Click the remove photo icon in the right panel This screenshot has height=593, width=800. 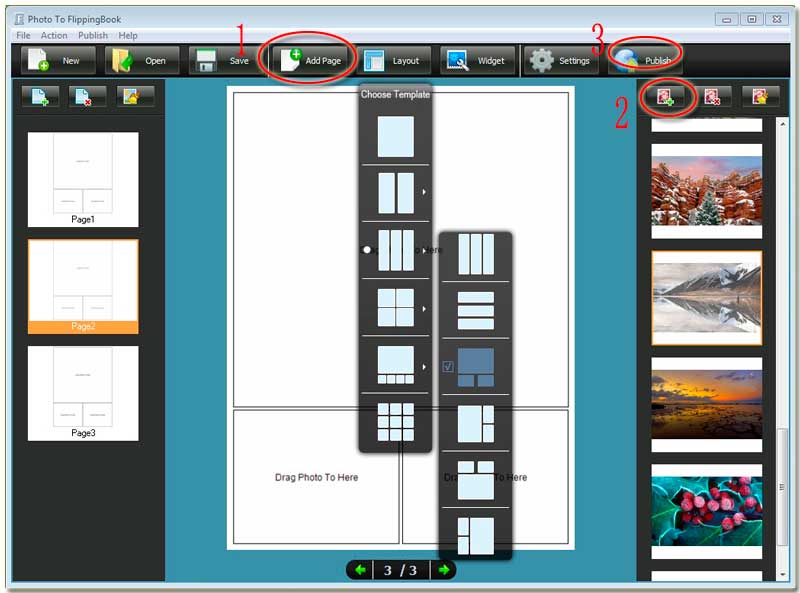(x=712, y=96)
